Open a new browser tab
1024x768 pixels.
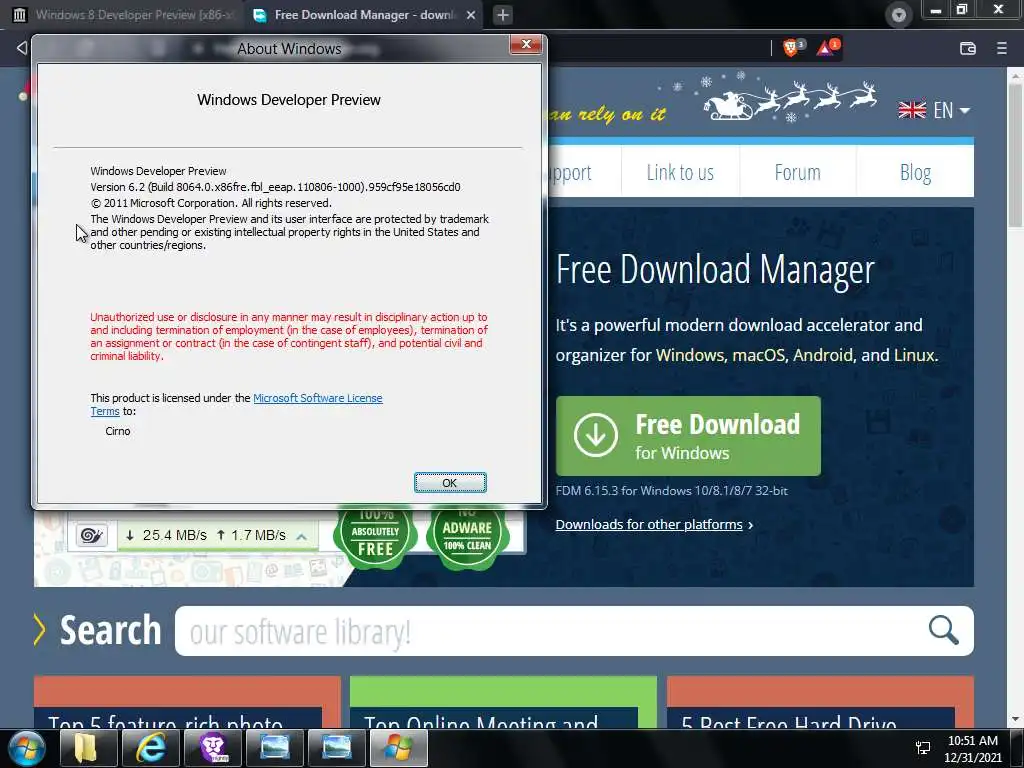click(502, 15)
